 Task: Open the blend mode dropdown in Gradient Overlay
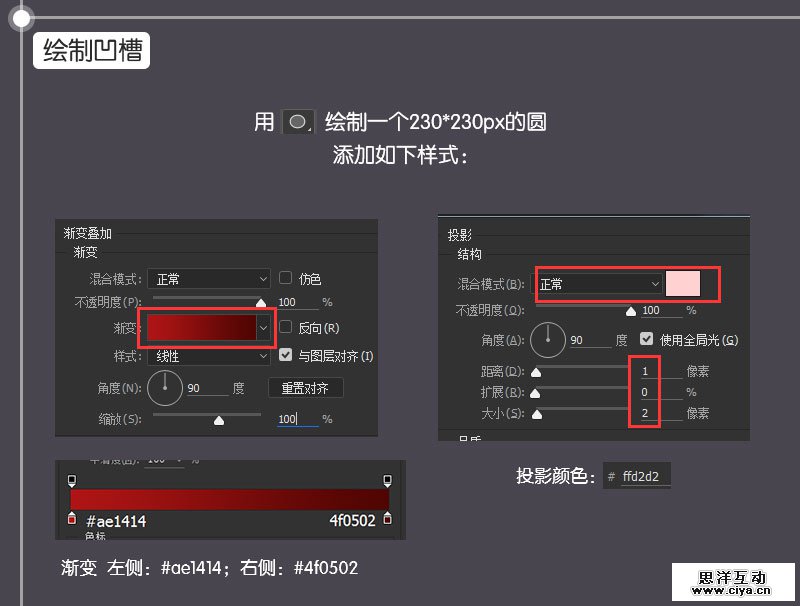[208, 279]
